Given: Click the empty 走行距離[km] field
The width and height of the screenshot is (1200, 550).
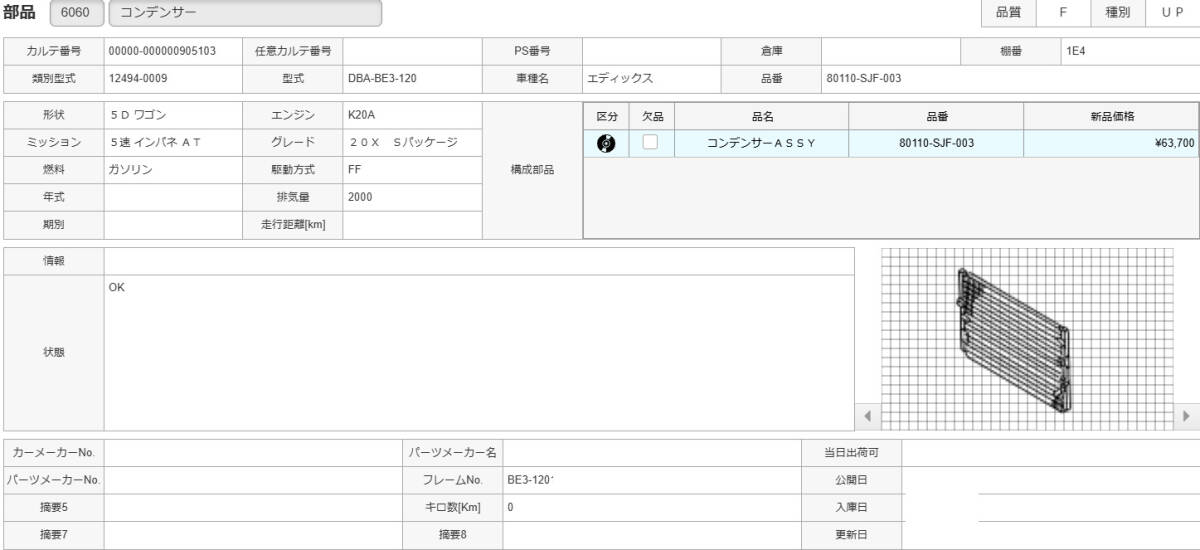Looking at the screenshot, I should [412, 225].
